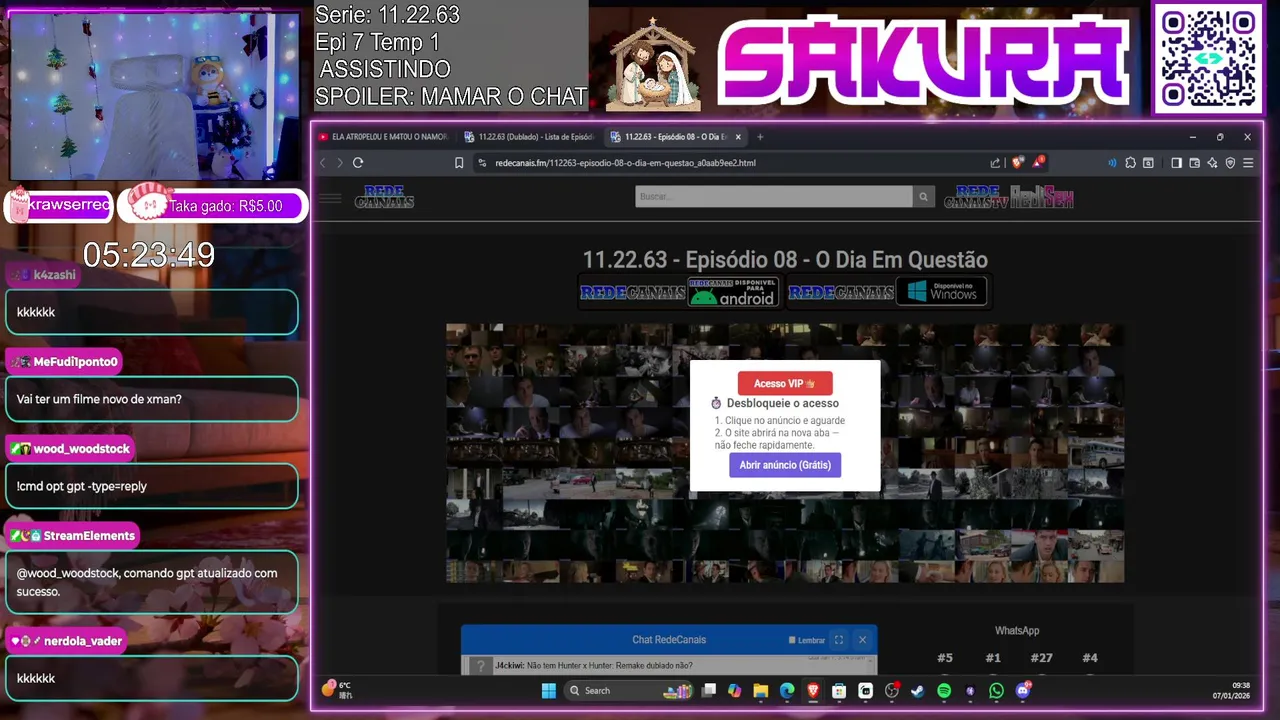Open Steam from the taskbar
This screenshot has height=720, width=1280.
tap(917, 690)
